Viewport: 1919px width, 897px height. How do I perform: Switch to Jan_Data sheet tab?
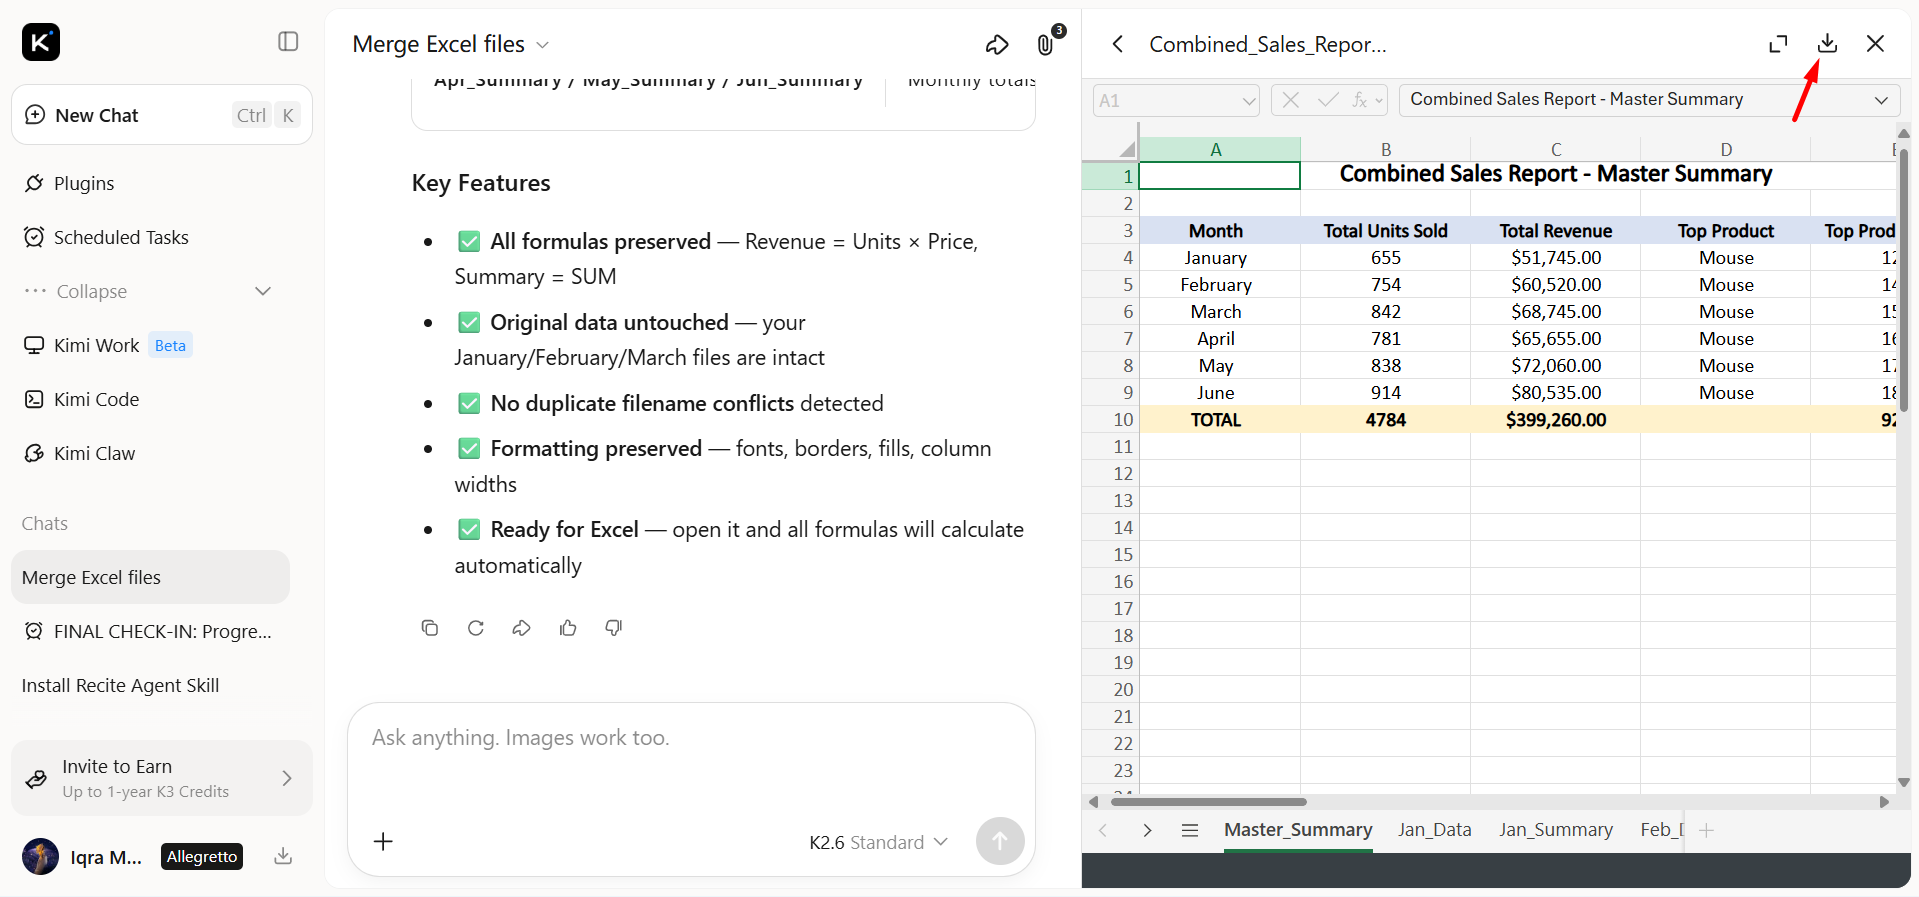click(x=1434, y=830)
